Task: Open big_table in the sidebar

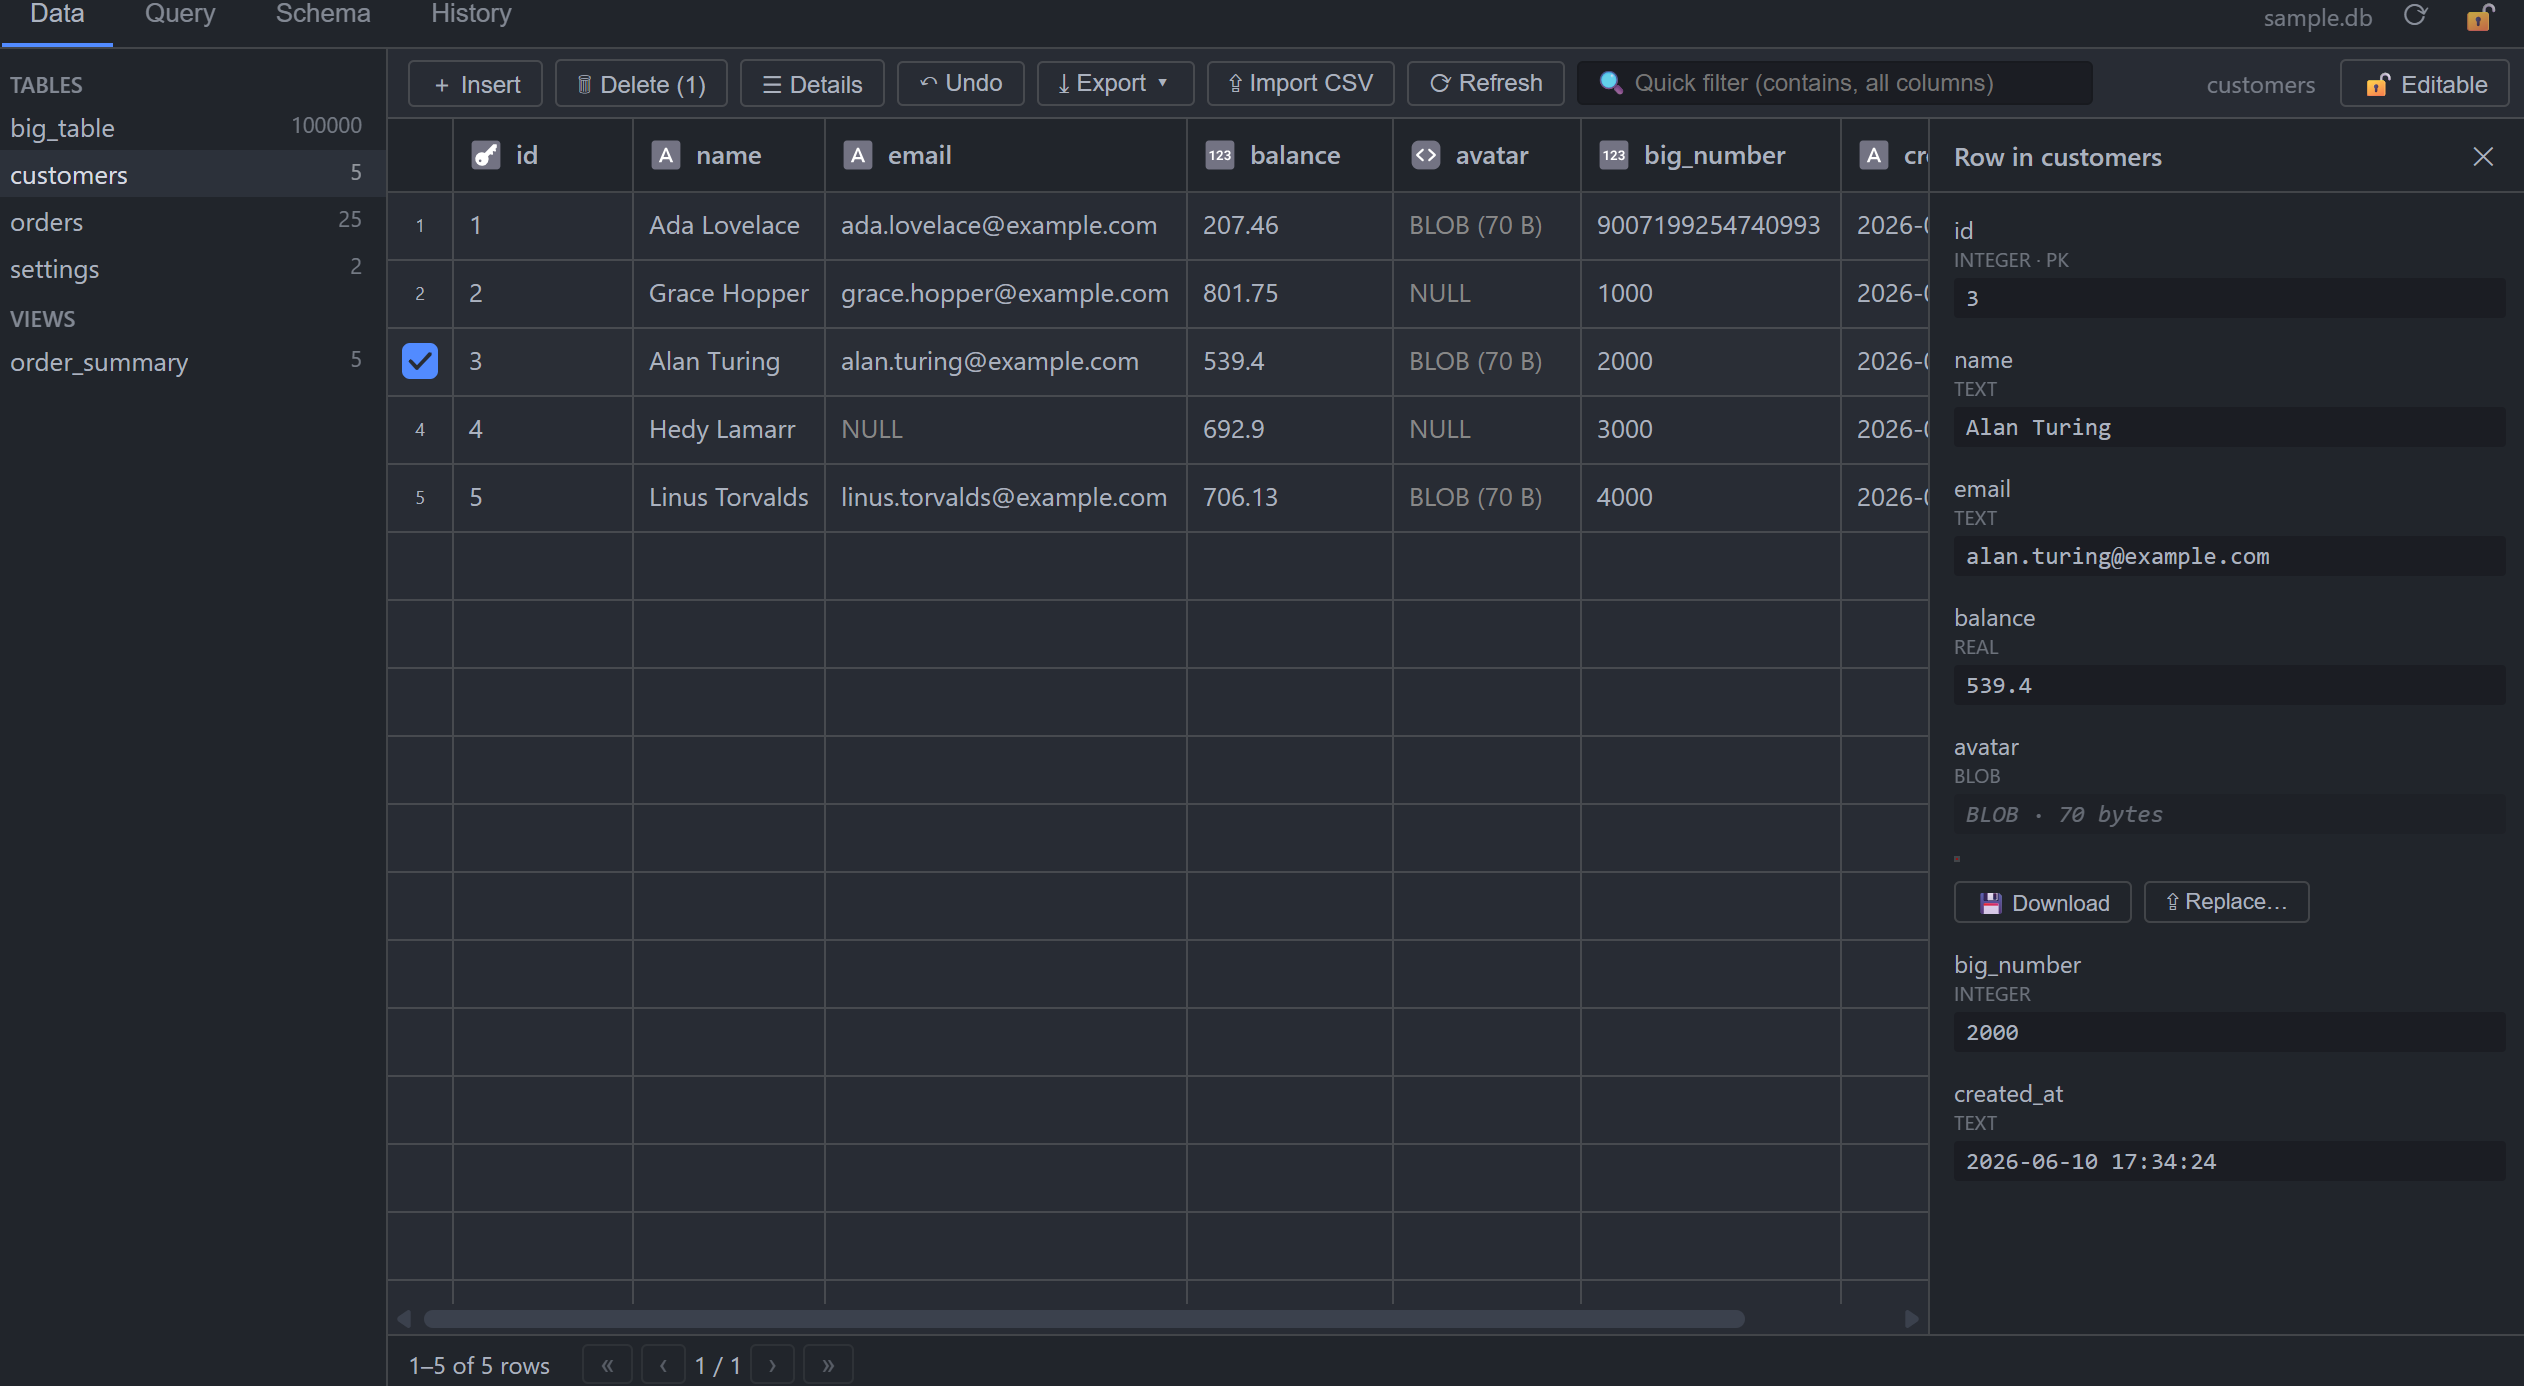Action: click(191, 127)
